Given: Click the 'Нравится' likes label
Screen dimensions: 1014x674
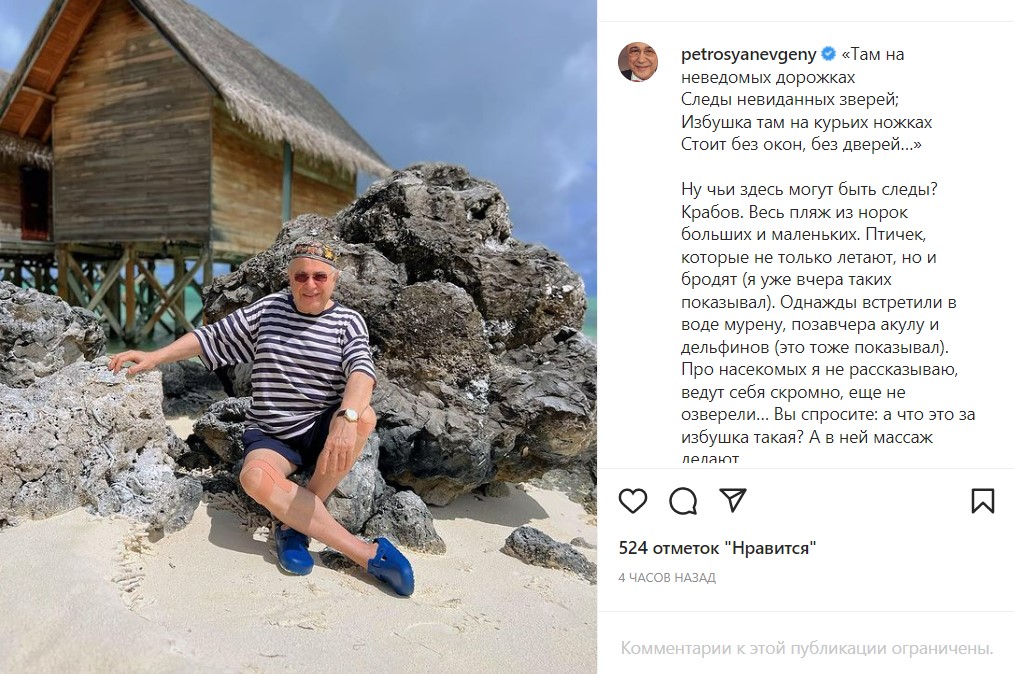Looking at the screenshot, I should (770, 548).
